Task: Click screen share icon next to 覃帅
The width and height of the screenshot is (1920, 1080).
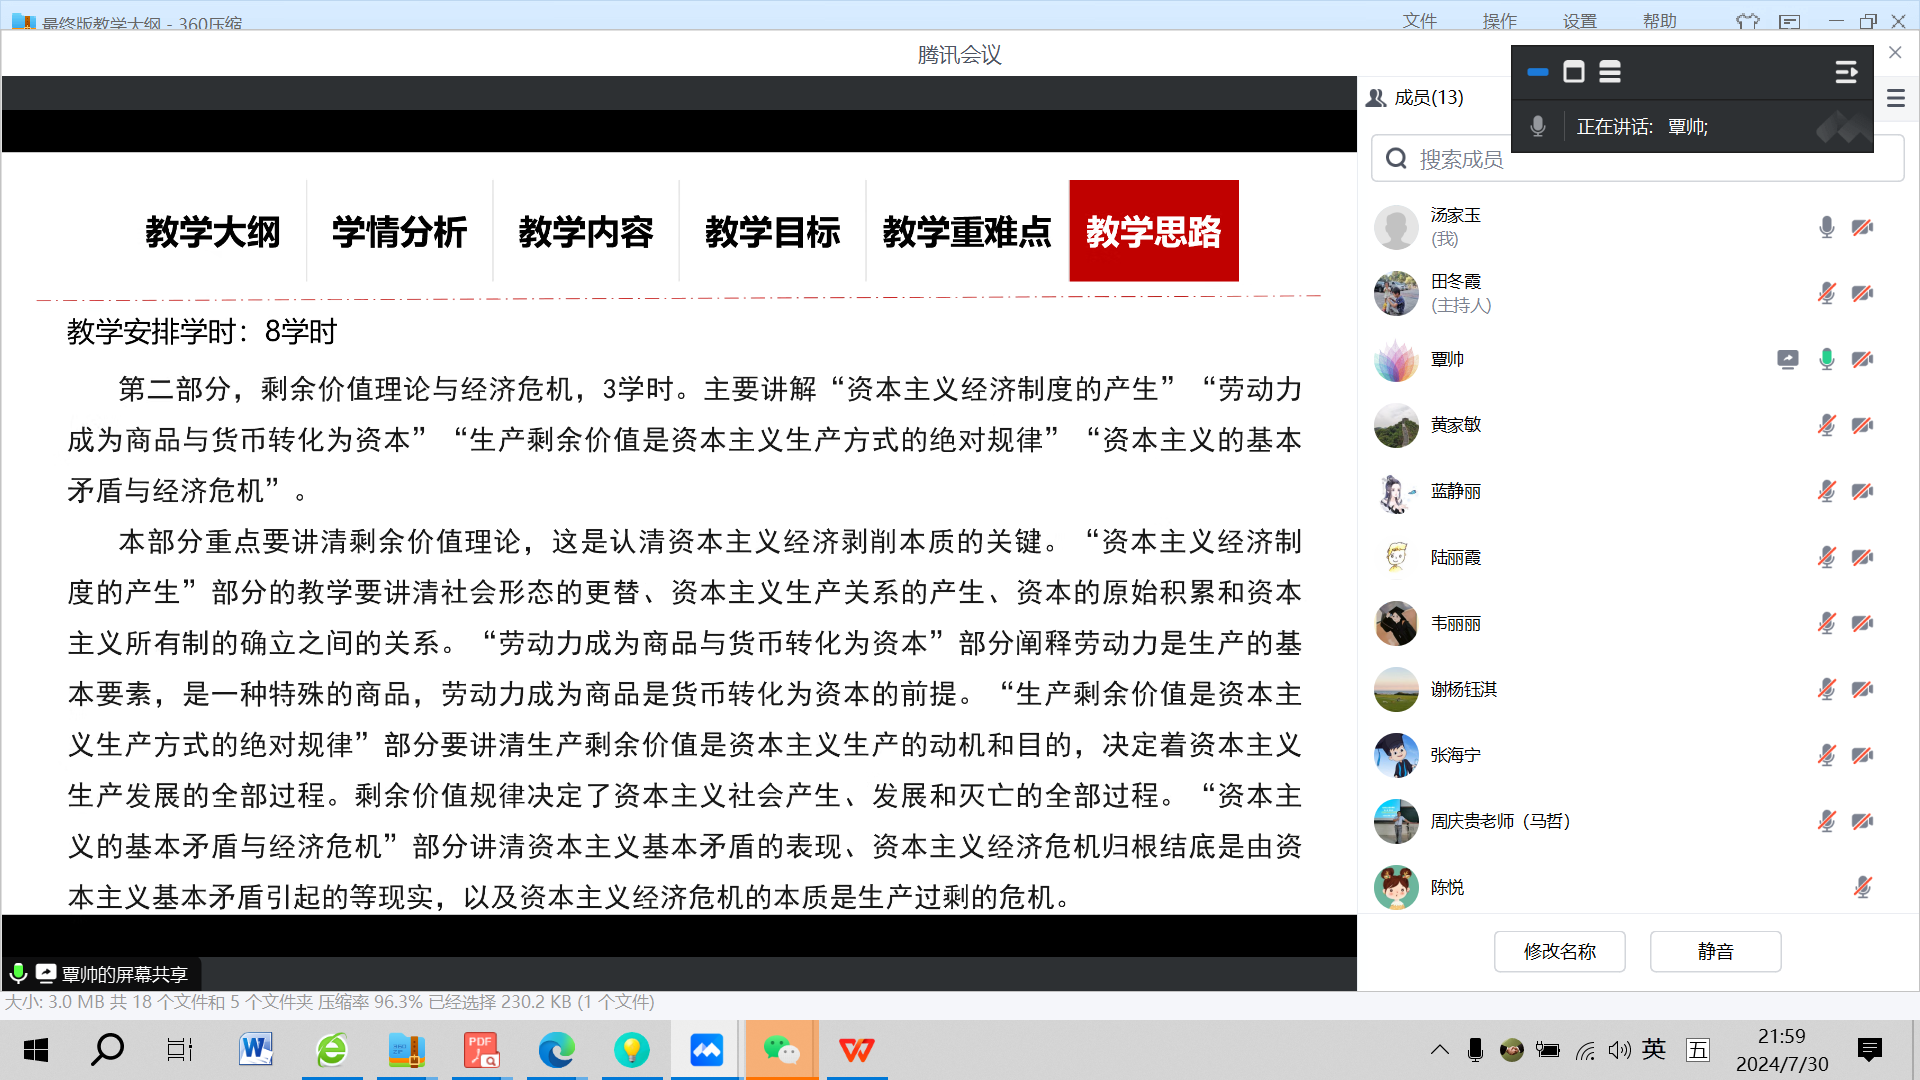Action: [1787, 359]
